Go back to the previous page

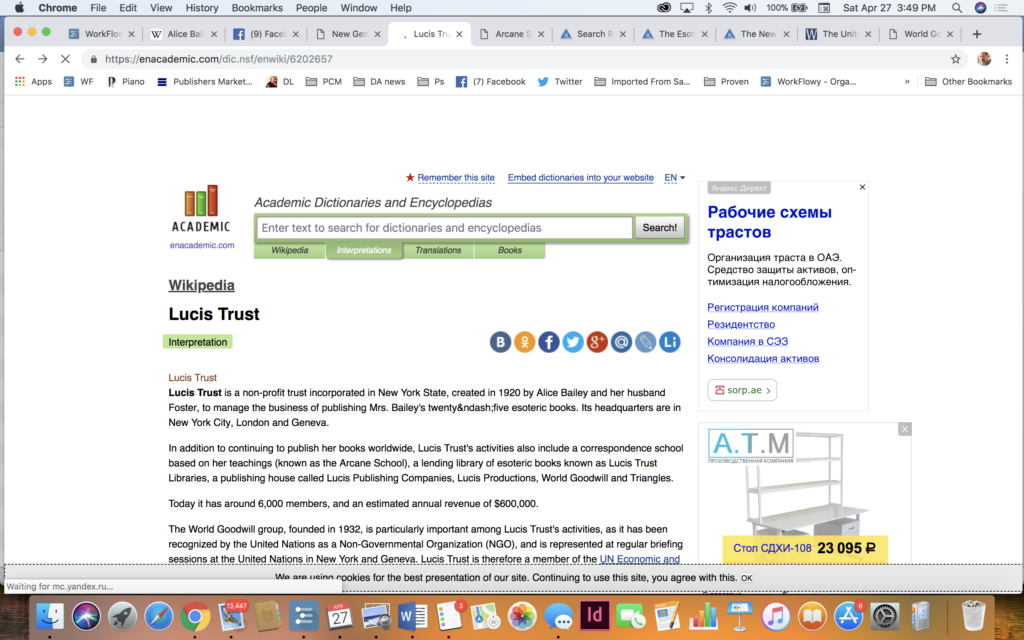[x=20, y=59]
